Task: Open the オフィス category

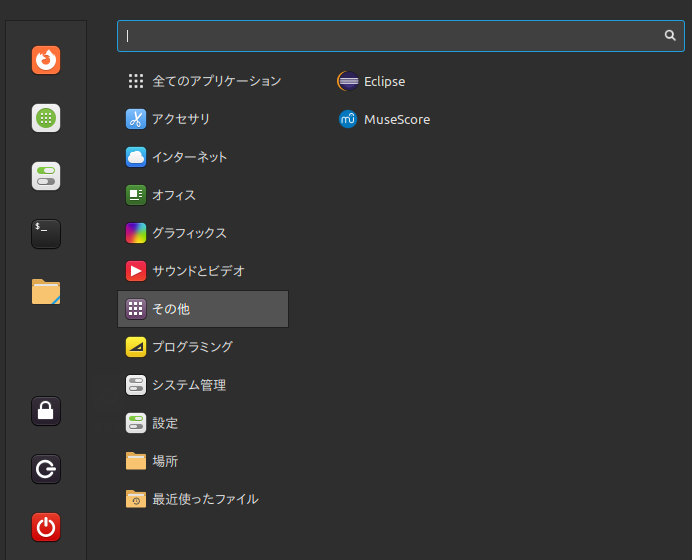Action: coord(203,195)
